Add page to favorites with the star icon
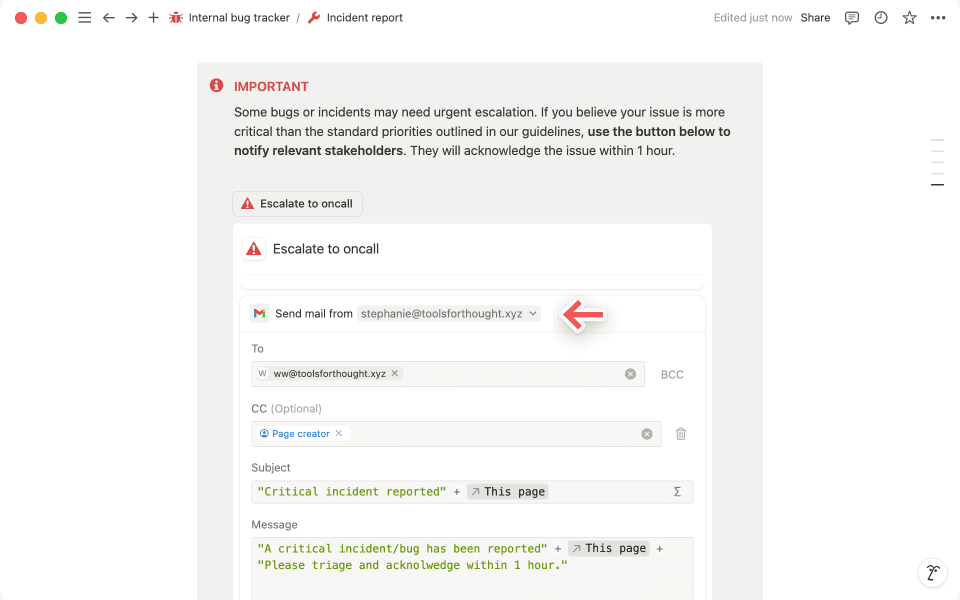Image resolution: width=960 pixels, height=600 pixels. (x=909, y=17)
